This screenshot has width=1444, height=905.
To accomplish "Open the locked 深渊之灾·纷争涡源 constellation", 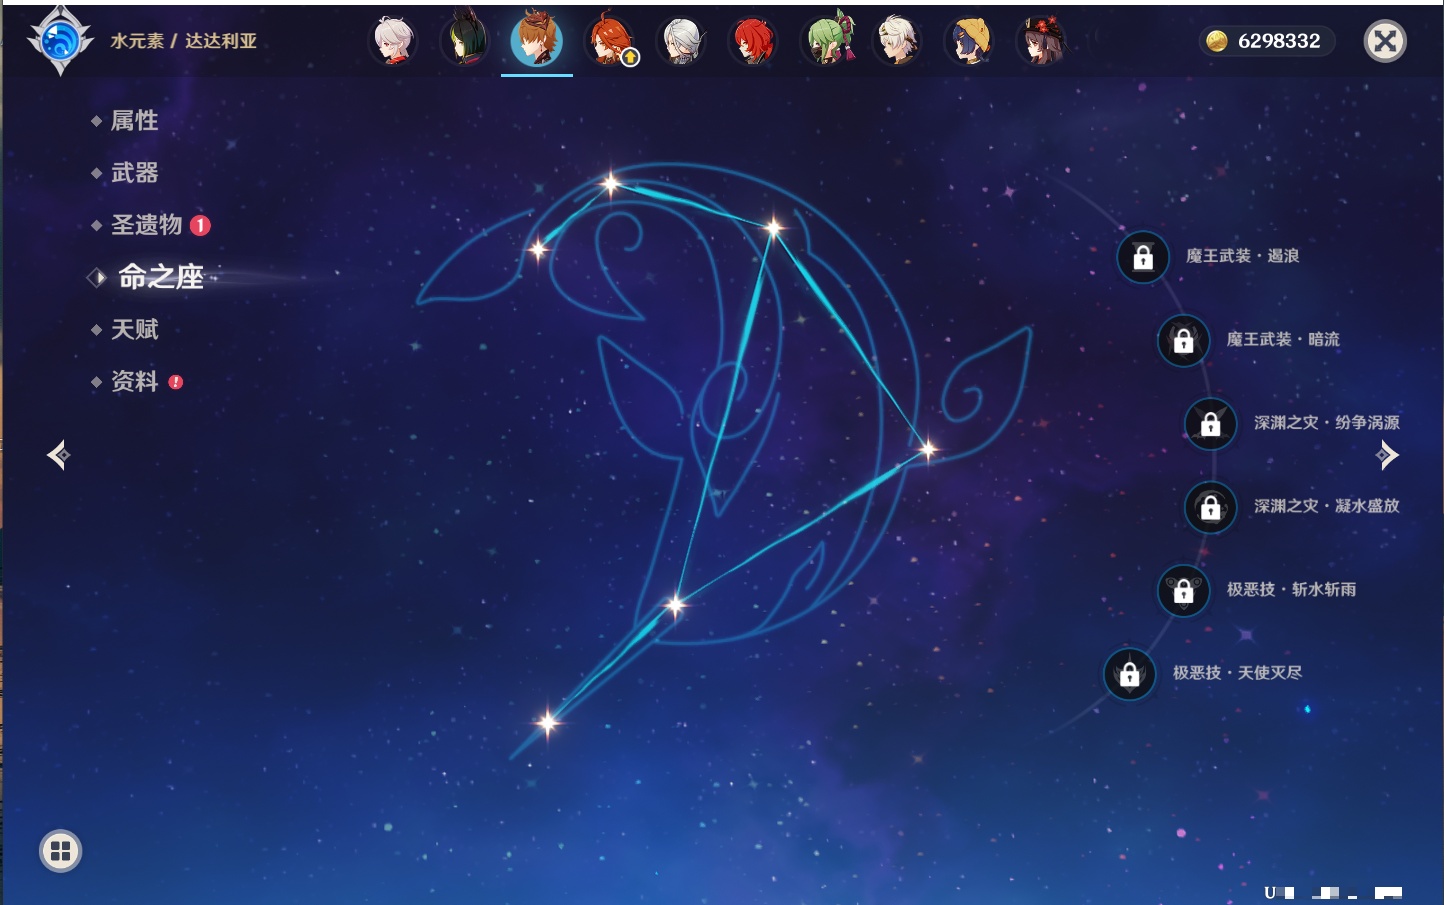I will click(x=1211, y=424).
